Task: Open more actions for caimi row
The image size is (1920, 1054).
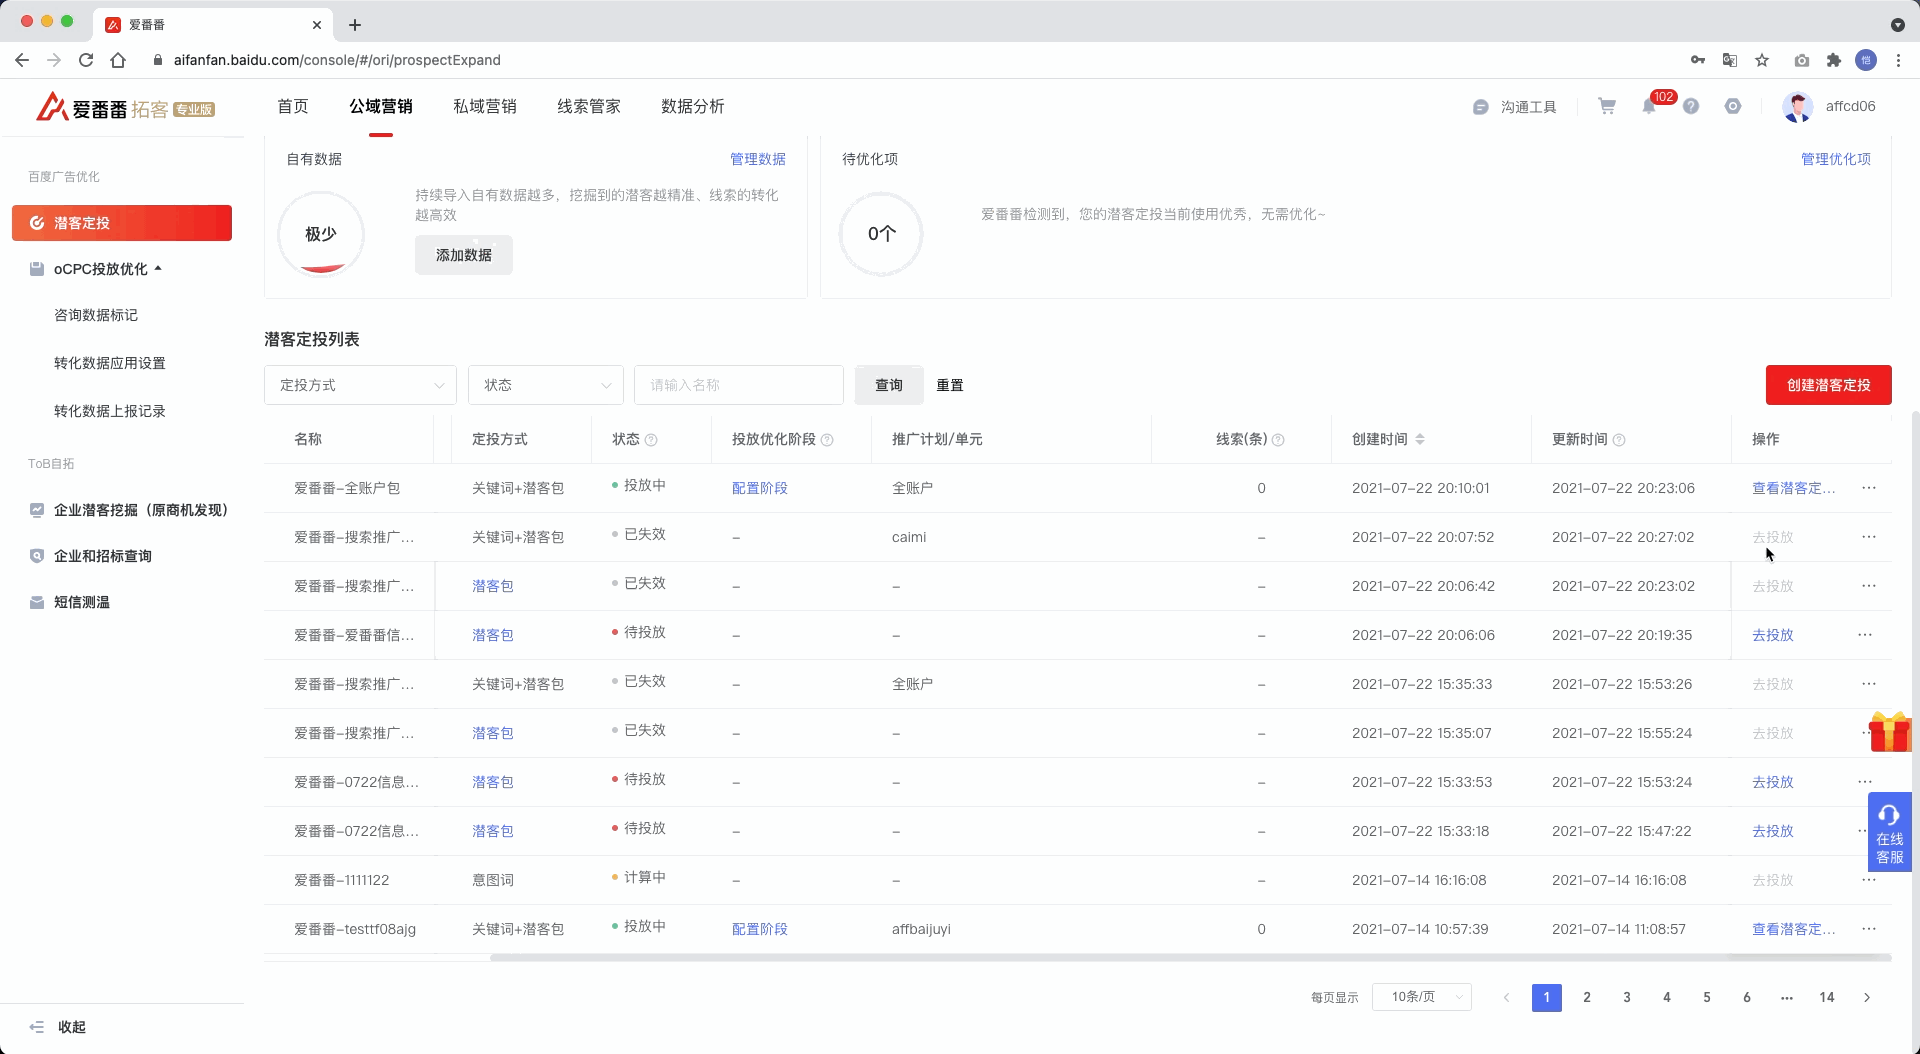Action: pyautogui.click(x=1869, y=537)
